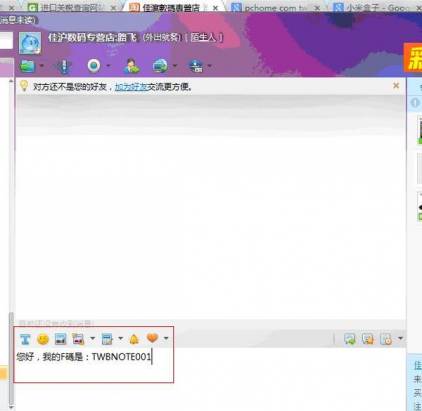Insert a picture using the image icon

(x=60, y=339)
